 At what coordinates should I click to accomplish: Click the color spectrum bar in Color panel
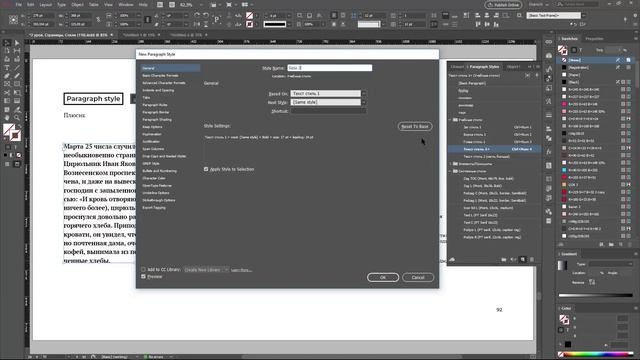(598, 354)
